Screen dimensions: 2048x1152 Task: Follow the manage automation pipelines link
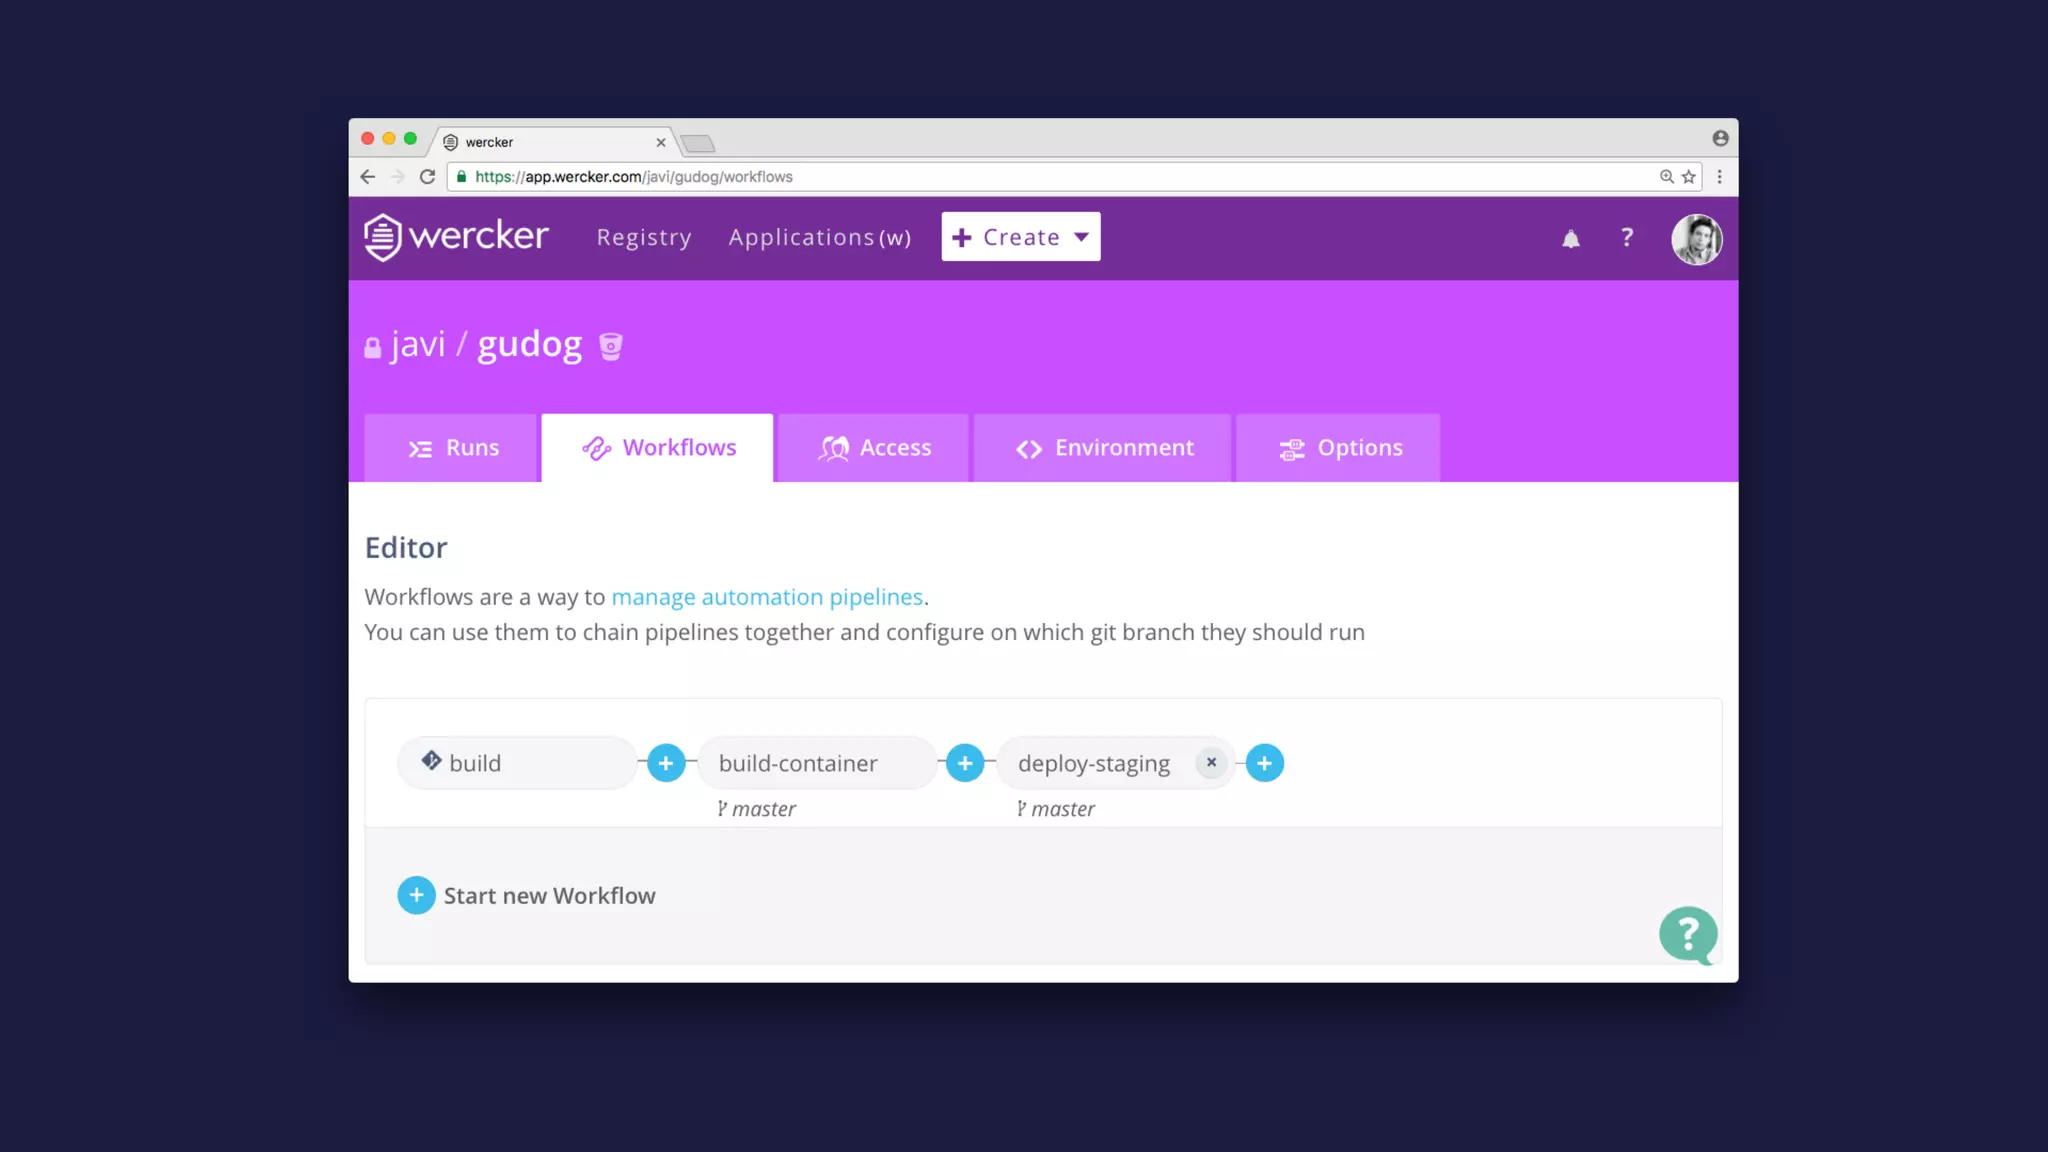[x=767, y=597]
